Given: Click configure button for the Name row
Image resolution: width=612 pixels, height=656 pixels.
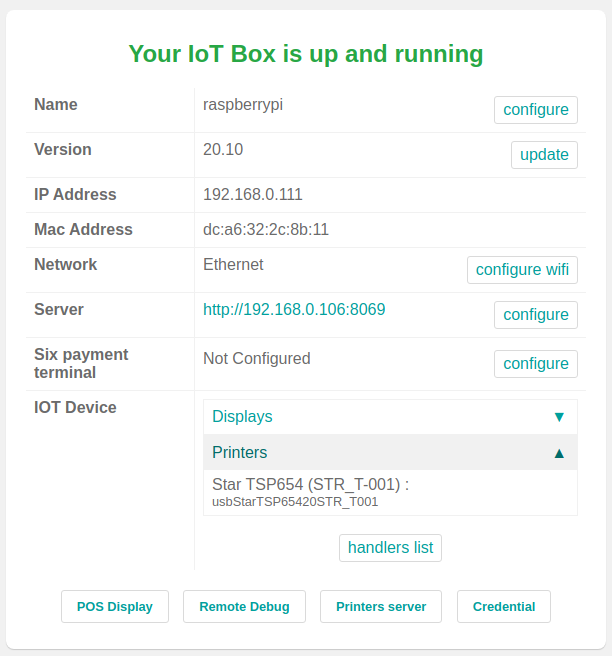Looking at the screenshot, I should click(535, 110).
